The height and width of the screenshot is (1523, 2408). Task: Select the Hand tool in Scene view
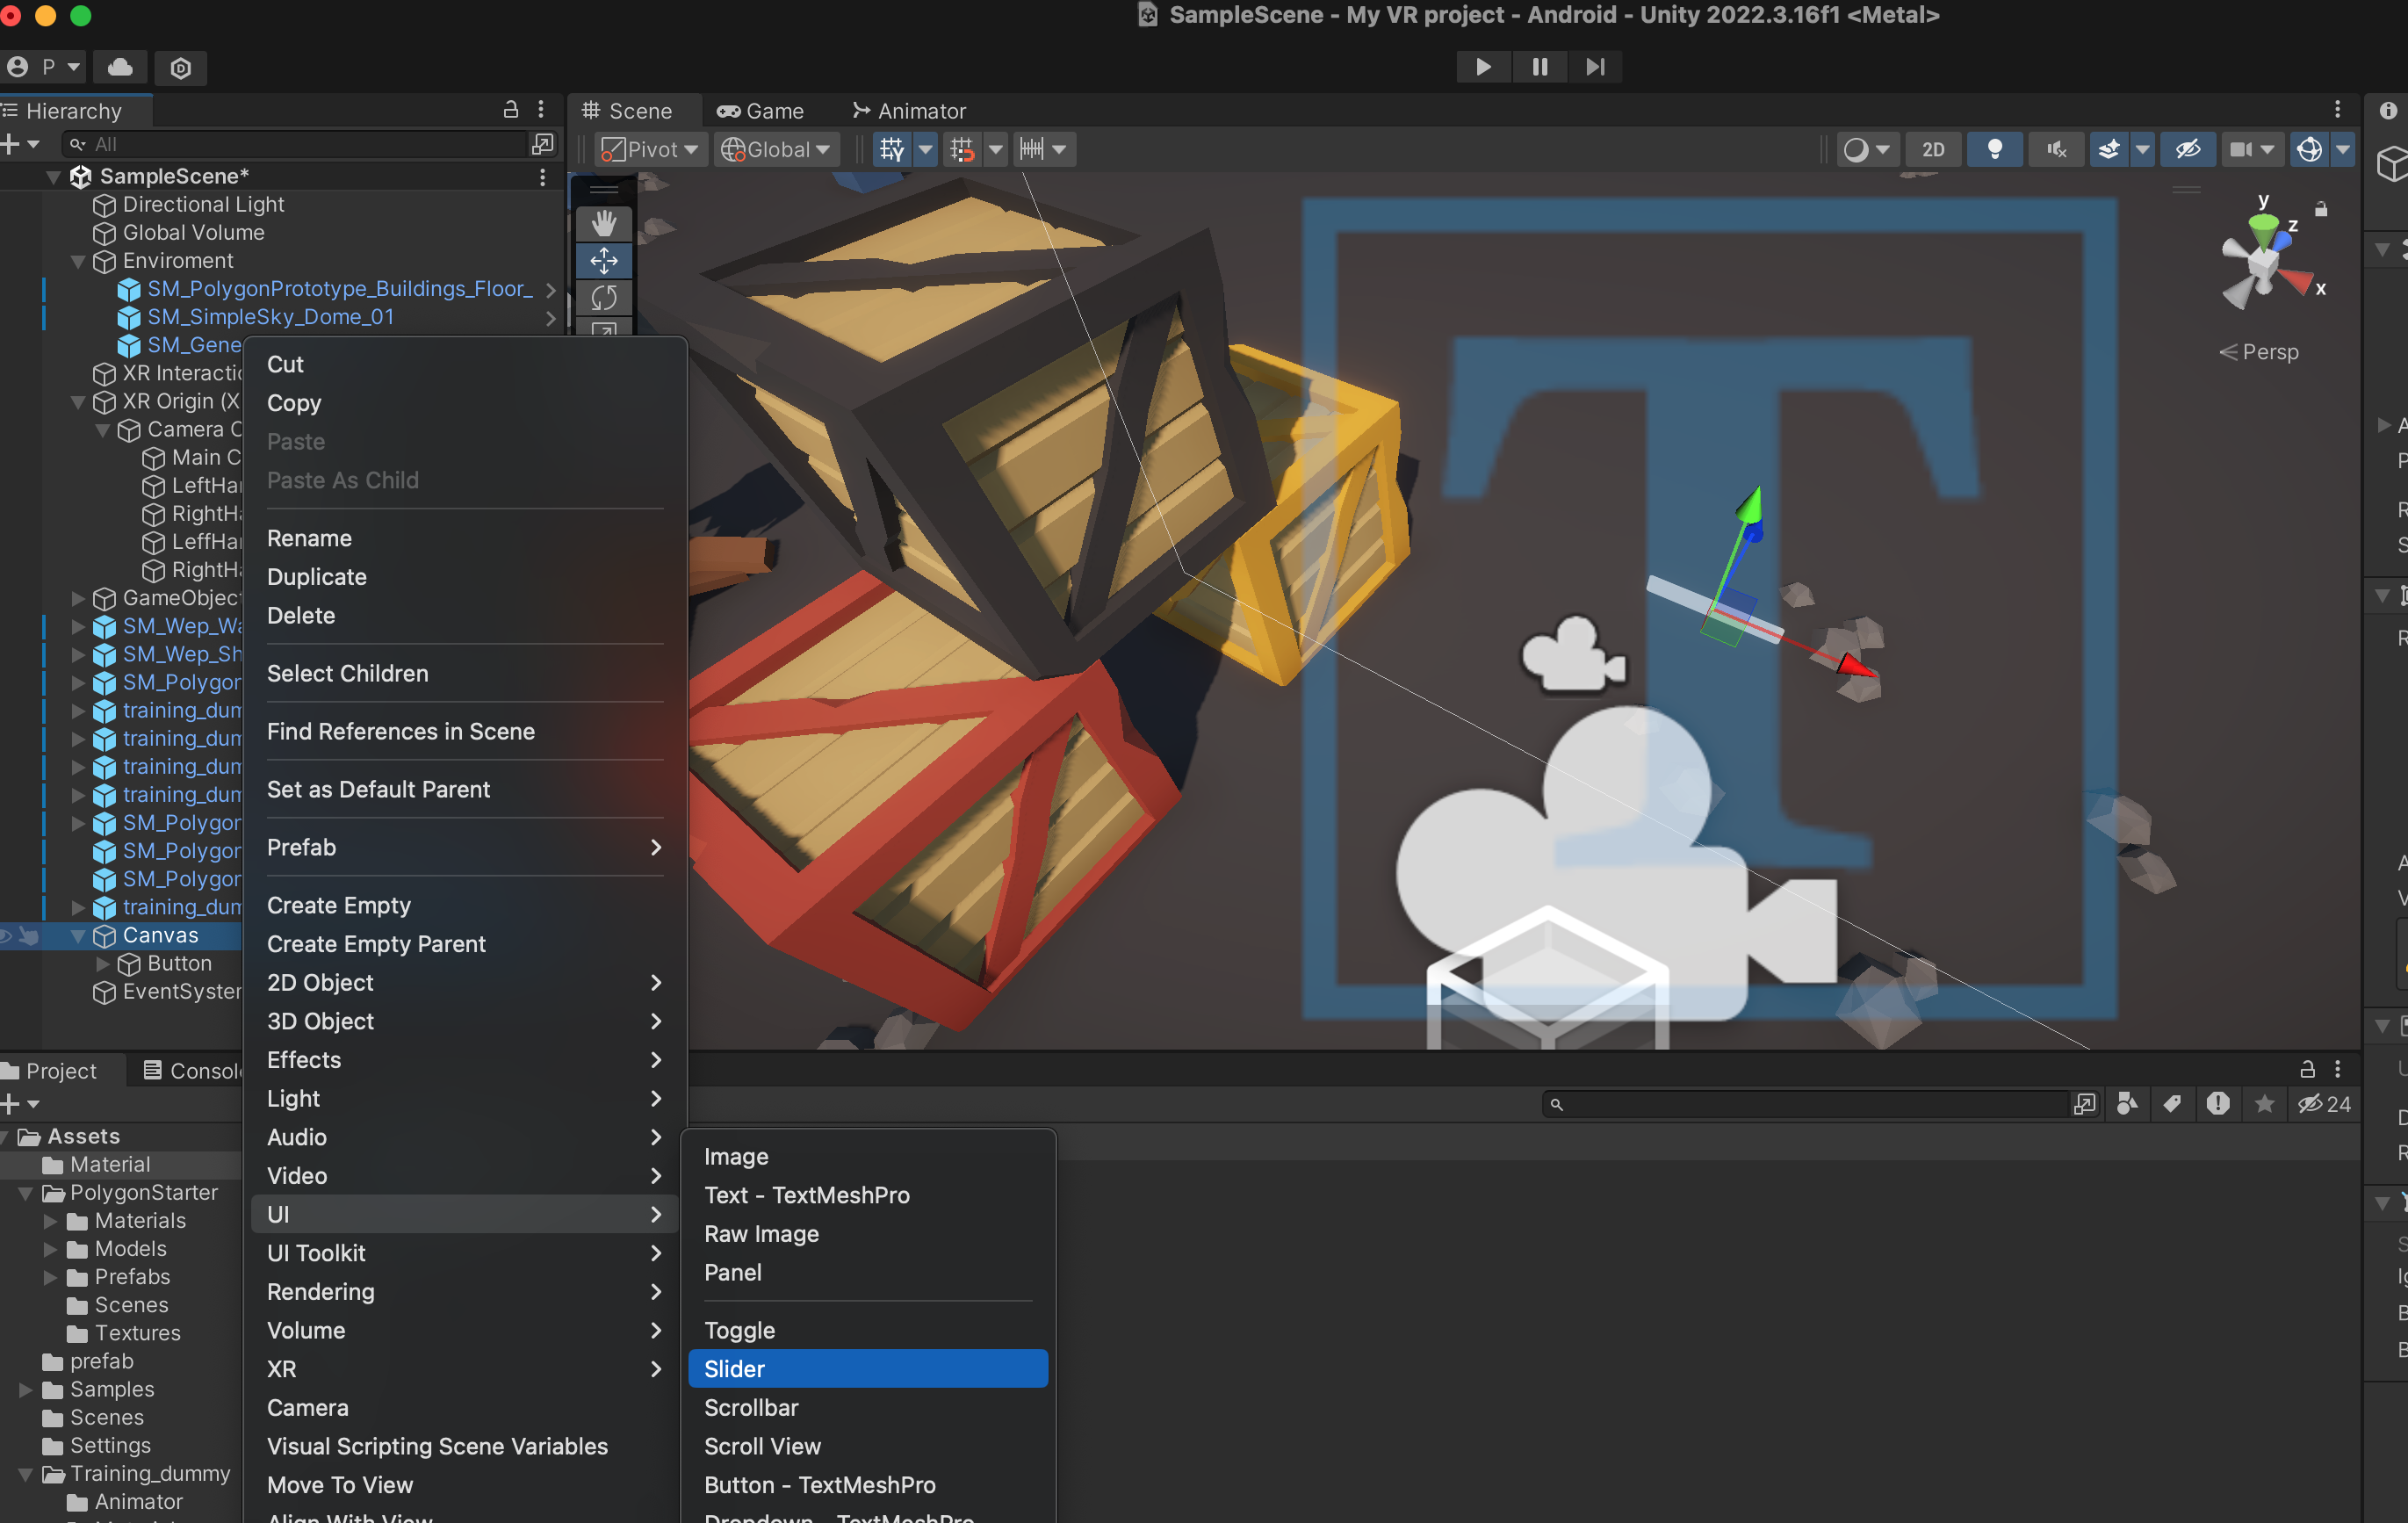point(603,223)
